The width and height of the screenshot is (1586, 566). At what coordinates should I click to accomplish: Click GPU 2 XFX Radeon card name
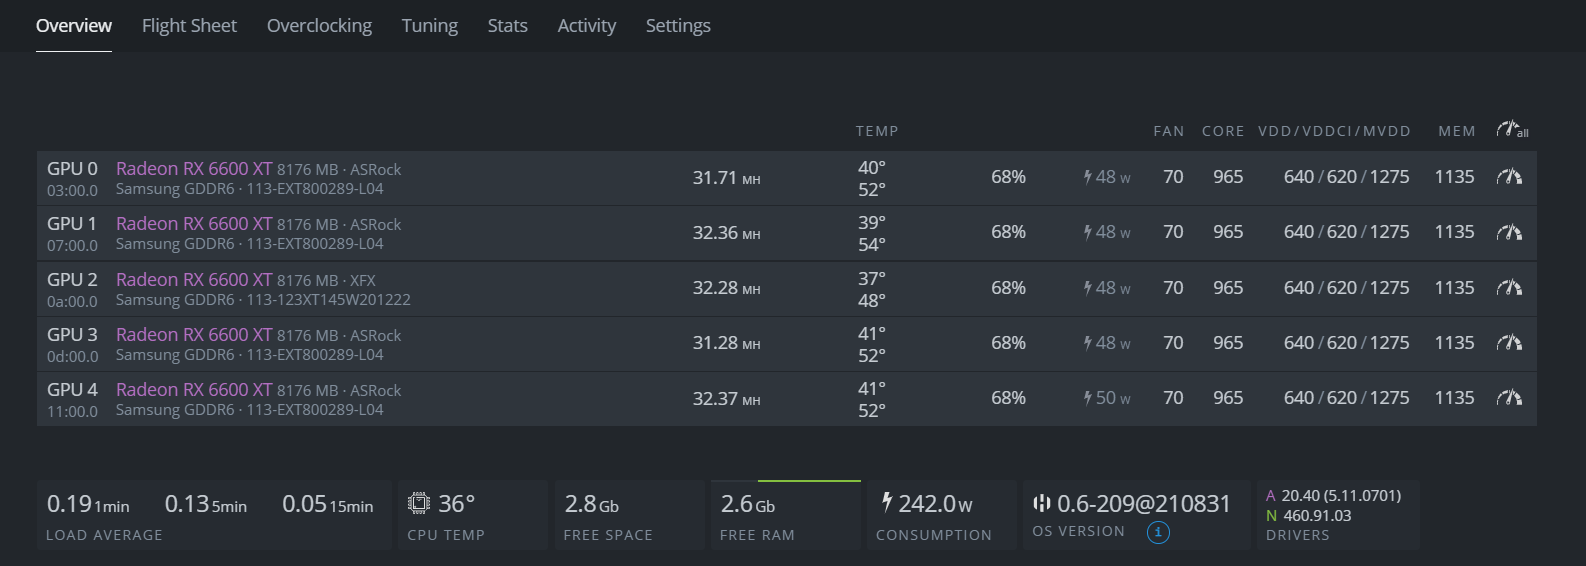click(x=194, y=279)
